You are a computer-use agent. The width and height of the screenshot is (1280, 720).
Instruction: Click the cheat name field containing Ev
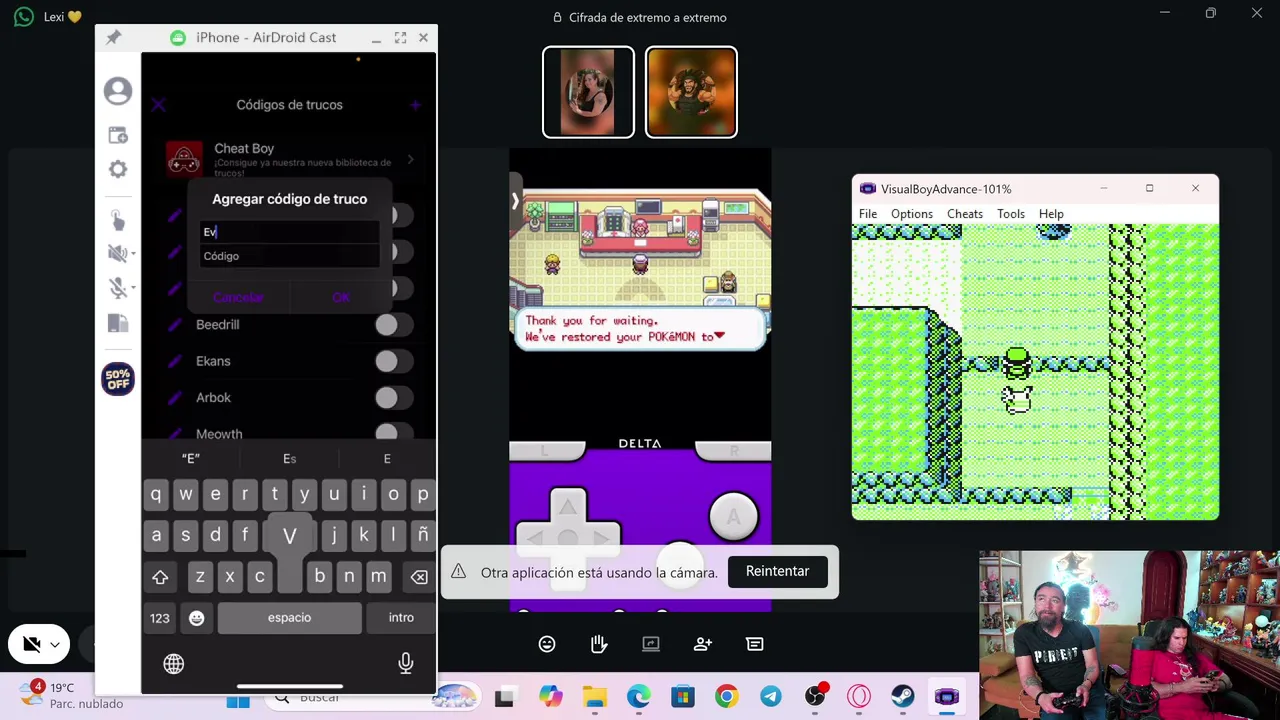click(x=289, y=232)
